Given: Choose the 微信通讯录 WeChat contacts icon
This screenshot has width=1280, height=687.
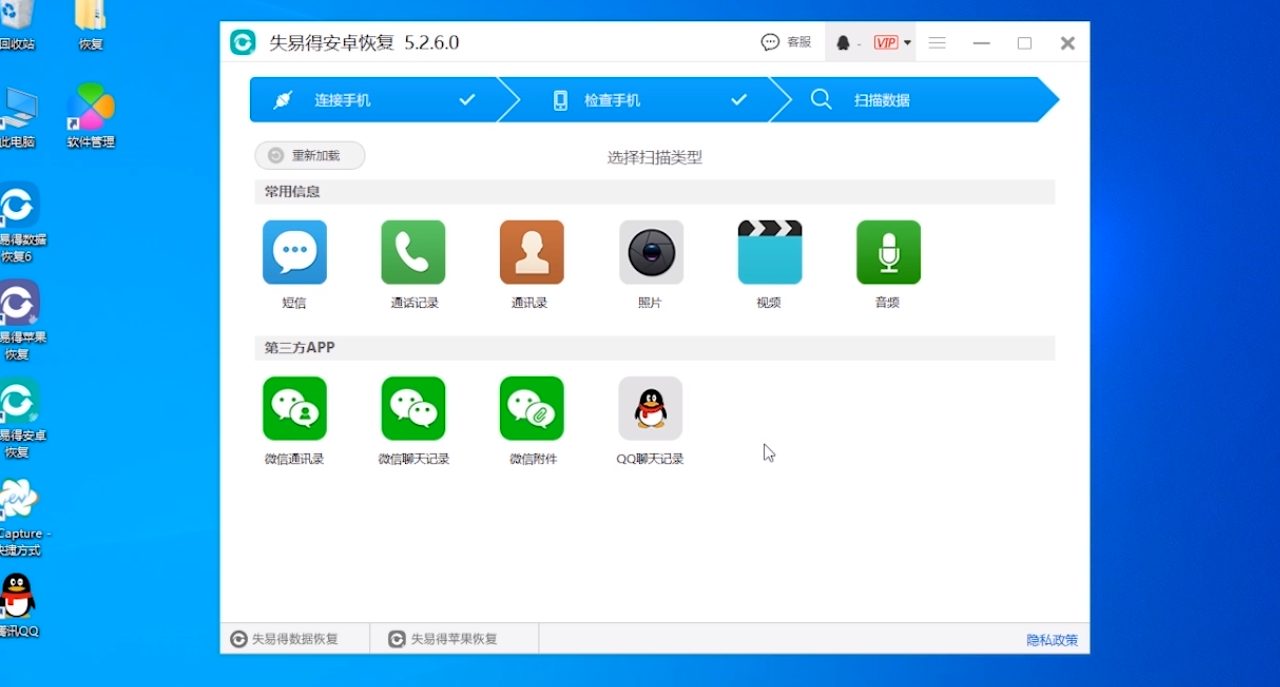Looking at the screenshot, I should tap(294, 408).
